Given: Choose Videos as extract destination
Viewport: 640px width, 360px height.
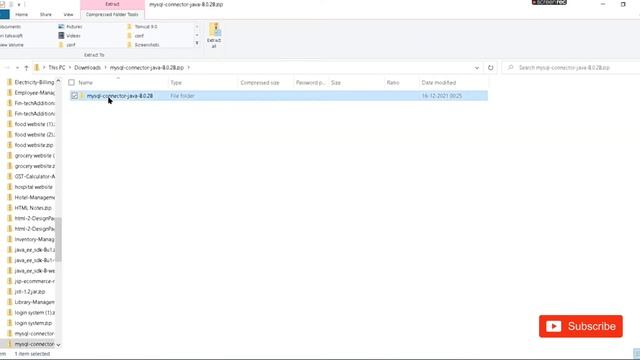Looking at the screenshot, I should [x=69, y=36].
